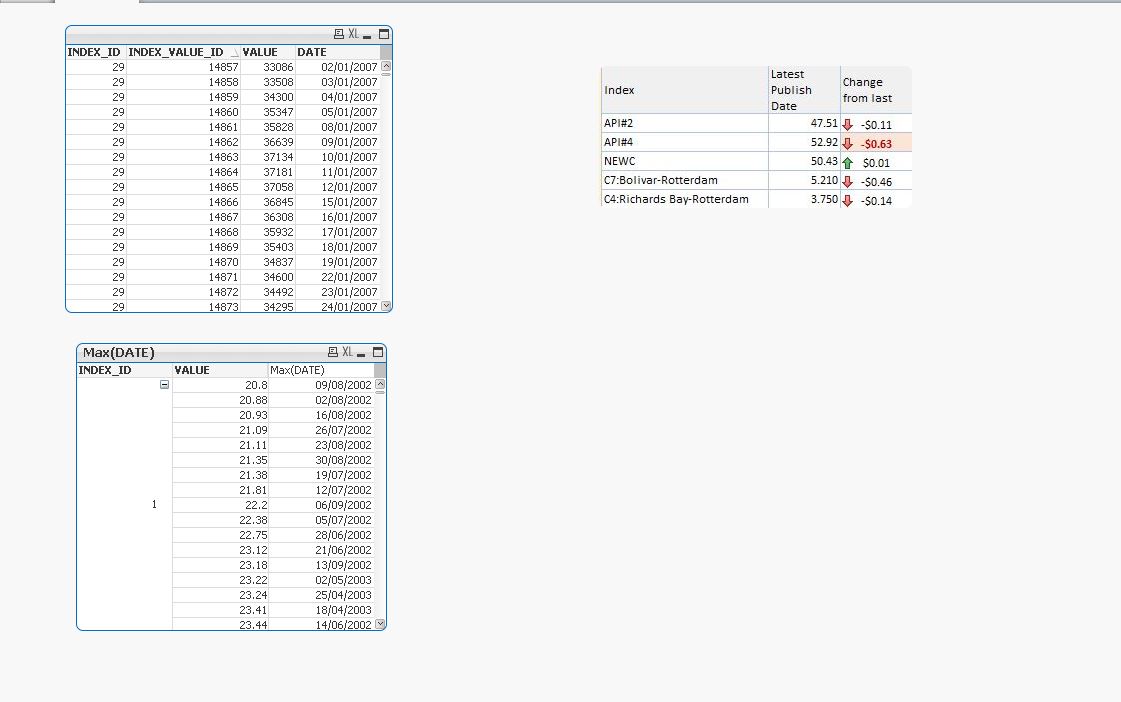Export Max(DATE) table via XL icon

click(x=347, y=352)
